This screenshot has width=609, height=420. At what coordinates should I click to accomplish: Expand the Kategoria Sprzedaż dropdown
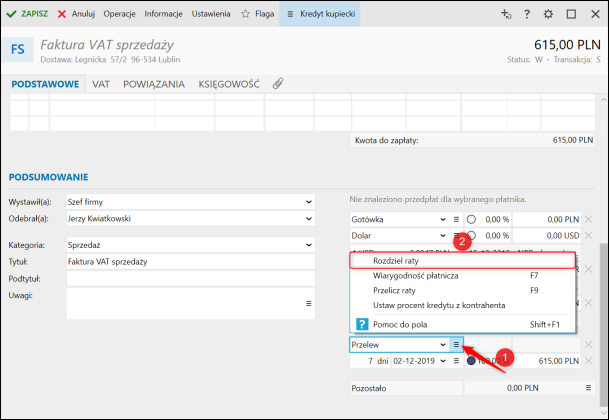coord(308,244)
